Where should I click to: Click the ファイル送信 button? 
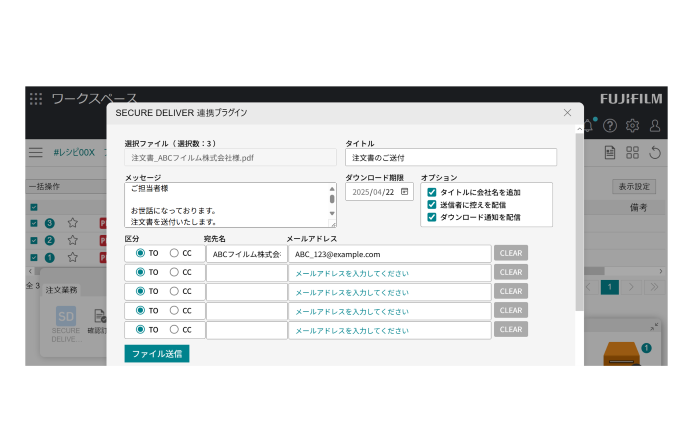click(x=157, y=354)
